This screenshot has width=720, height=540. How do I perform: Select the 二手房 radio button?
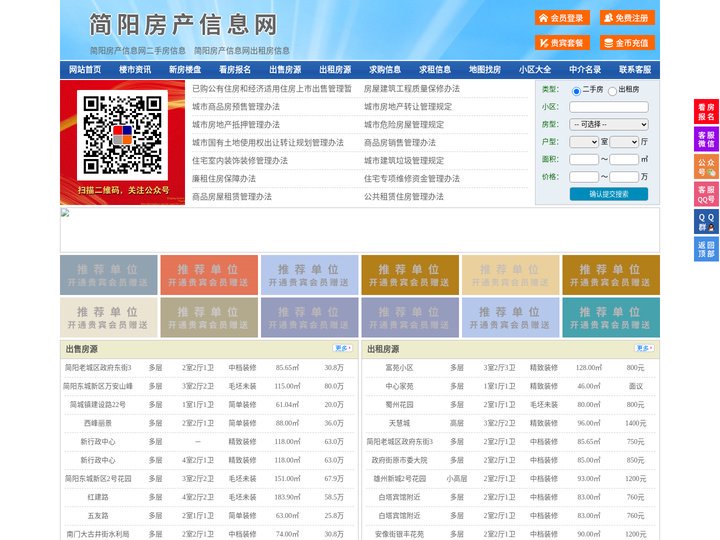576,91
